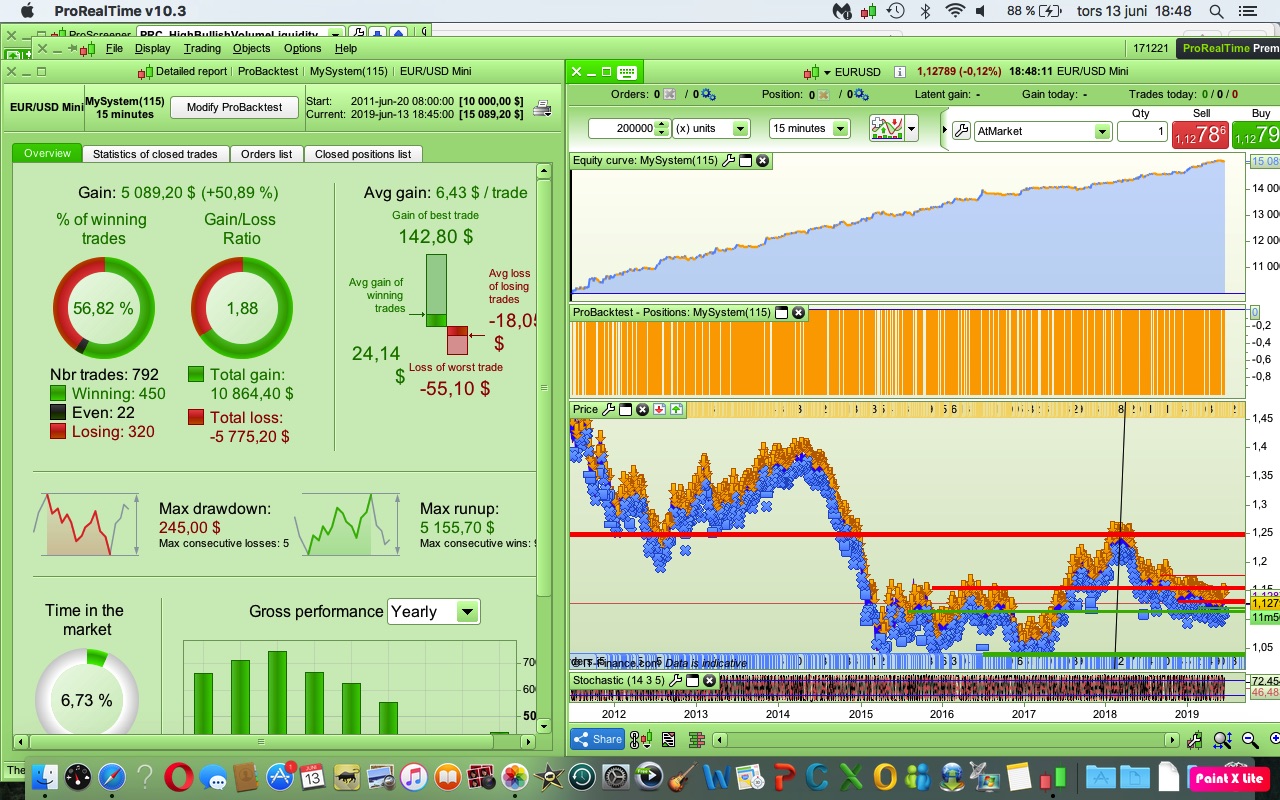Click the Spotlight search icon in menu bar

click(x=1216, y=11)
